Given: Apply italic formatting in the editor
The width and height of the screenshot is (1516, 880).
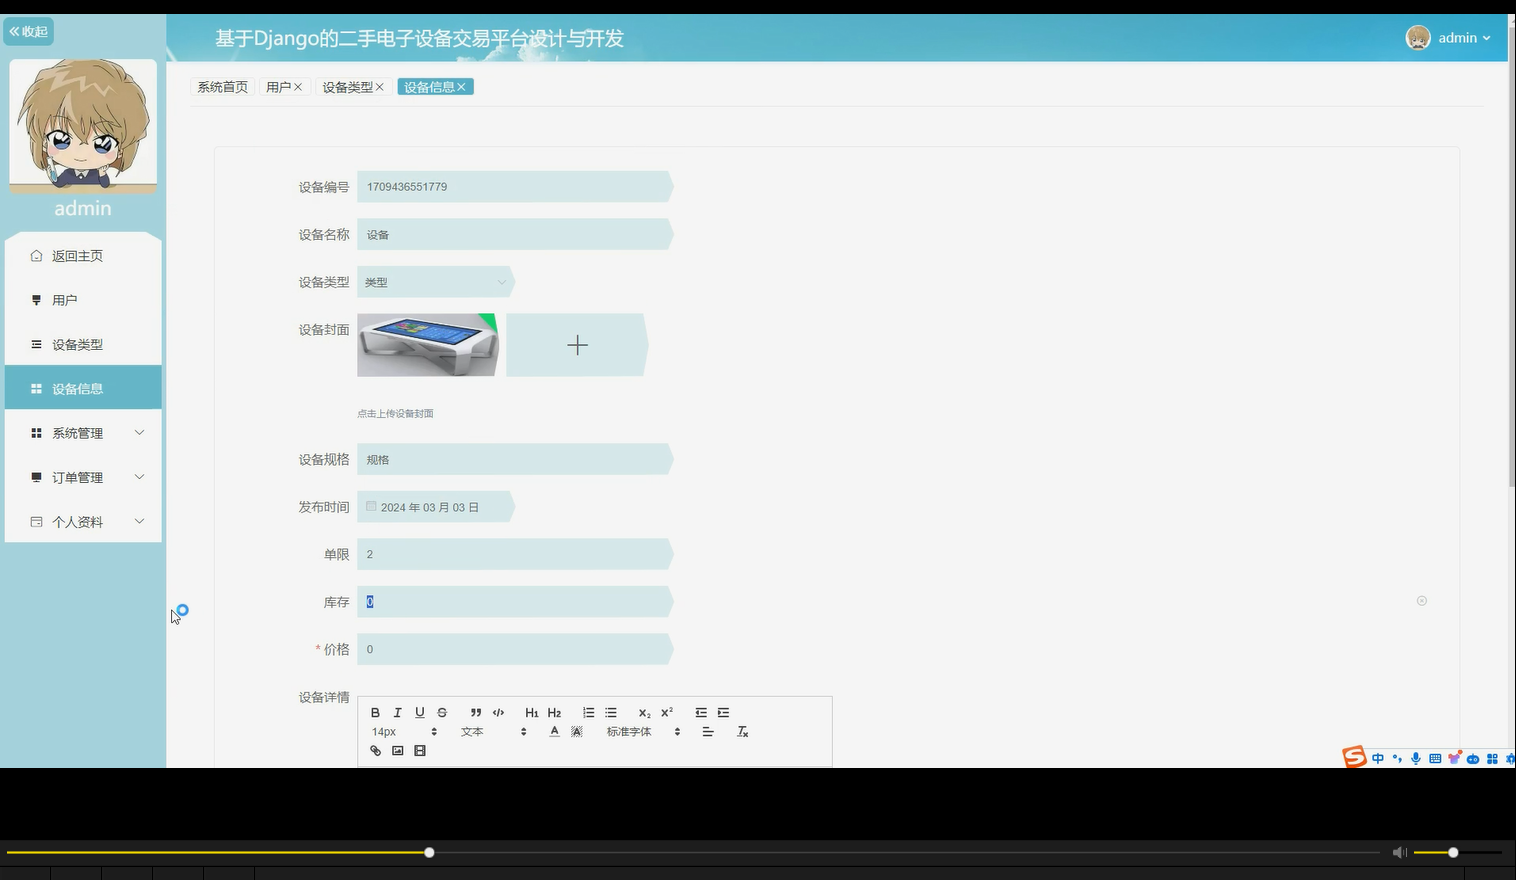Looking at the screenshot, I should pos(397,713).
